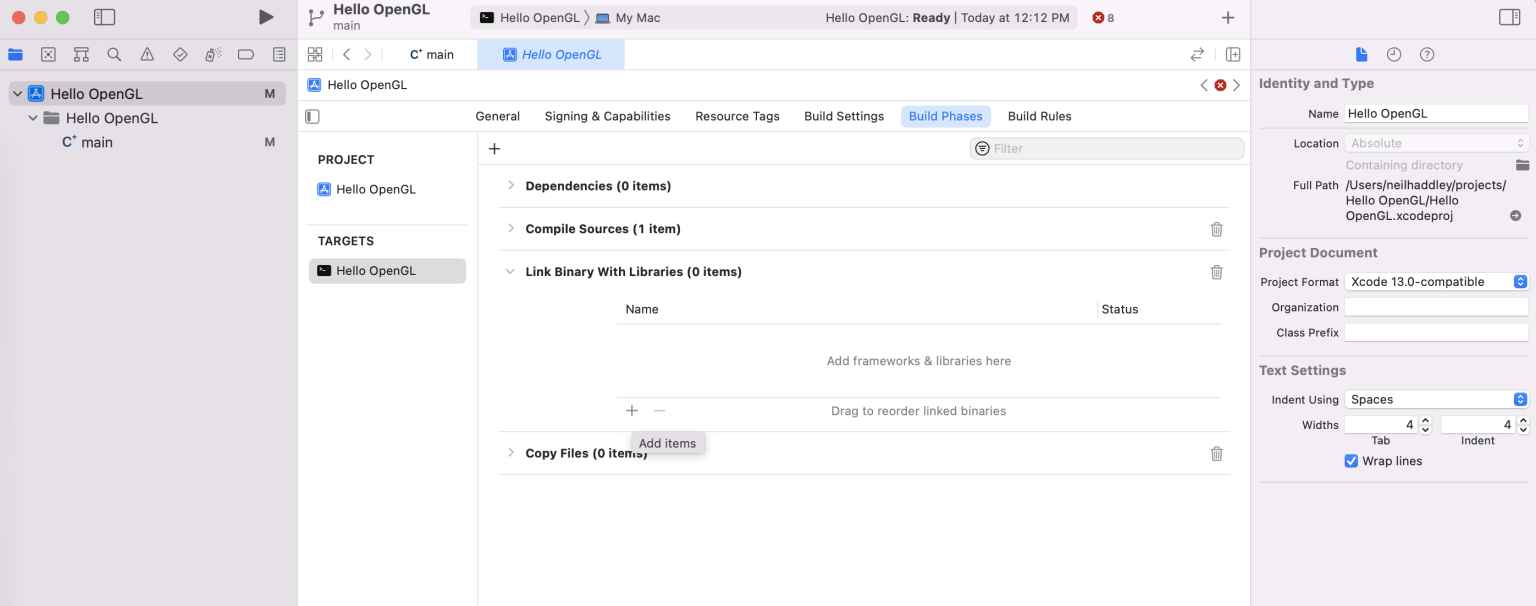Toggle the navigator sidebar button
Viewport: 1536px width, 606px height.
click(104, 17)
